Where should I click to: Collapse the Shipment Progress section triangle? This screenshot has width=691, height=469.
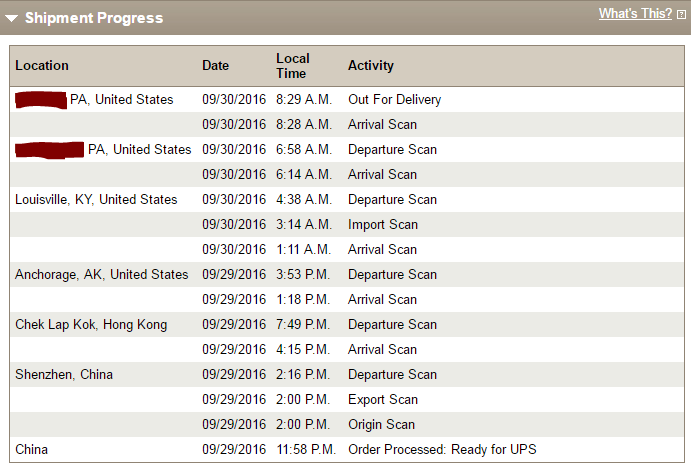tap(11, 18)
